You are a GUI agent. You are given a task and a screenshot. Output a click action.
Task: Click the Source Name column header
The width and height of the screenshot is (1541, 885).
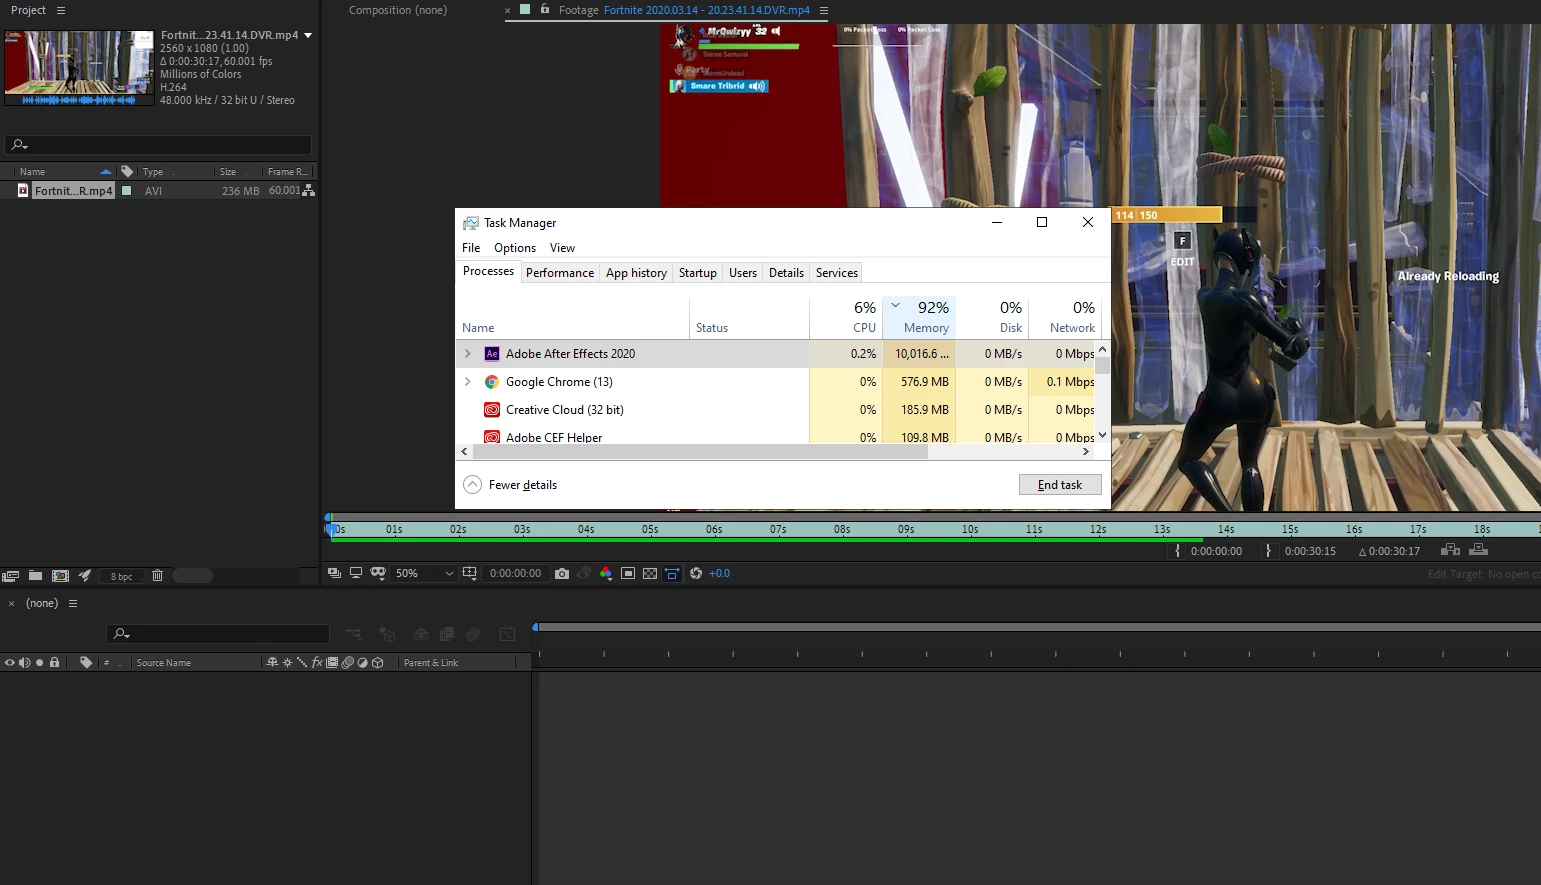pyautogui.click(x=164, y=663)
